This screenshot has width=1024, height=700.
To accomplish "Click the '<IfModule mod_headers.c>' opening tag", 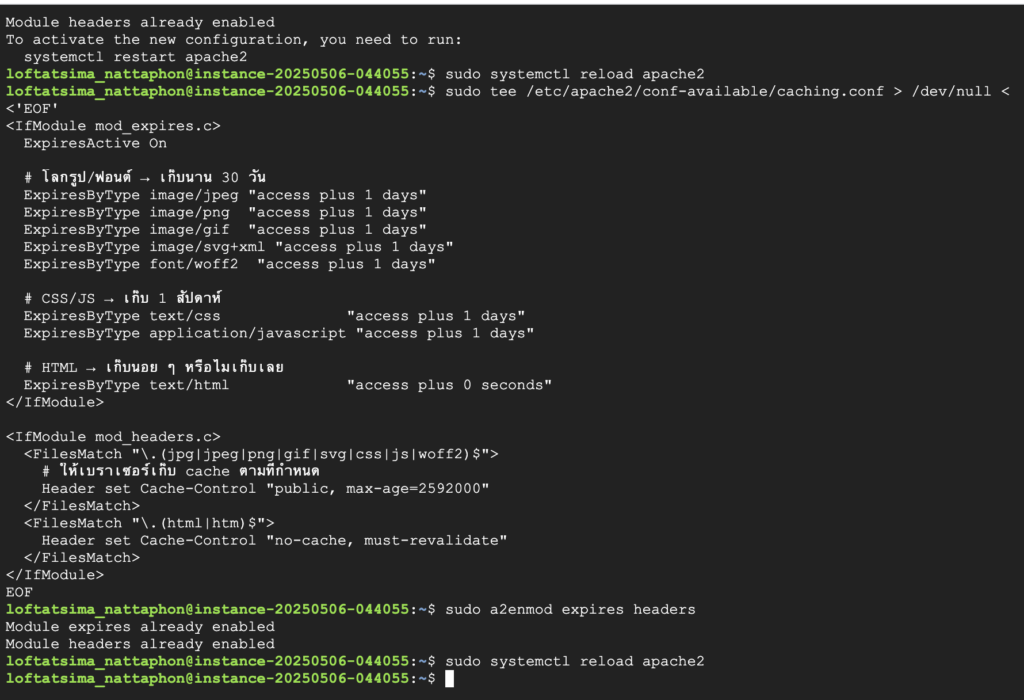I will click(x=113, y=437).
